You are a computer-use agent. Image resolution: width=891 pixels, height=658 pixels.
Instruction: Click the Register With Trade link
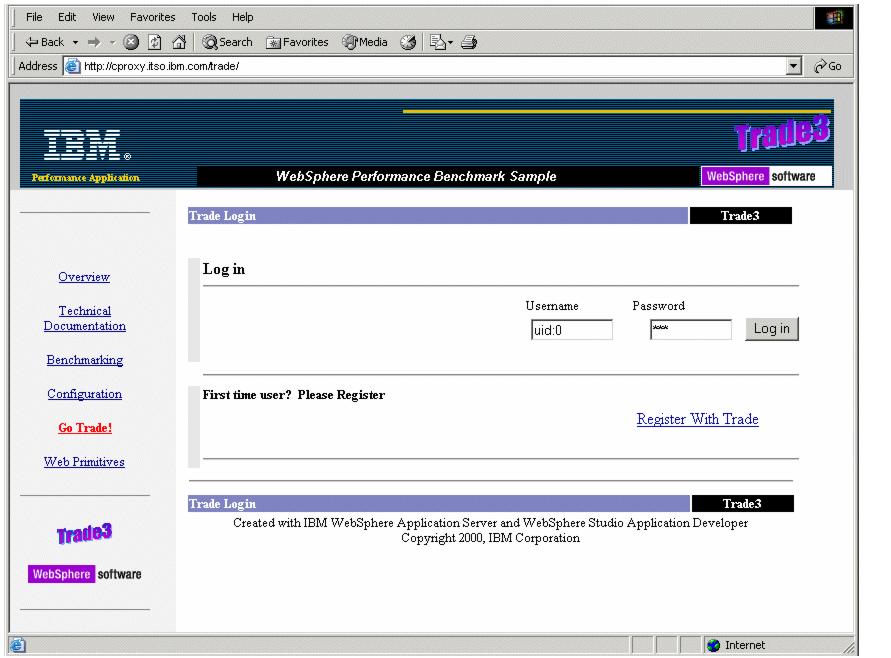(x=697, y=419)
